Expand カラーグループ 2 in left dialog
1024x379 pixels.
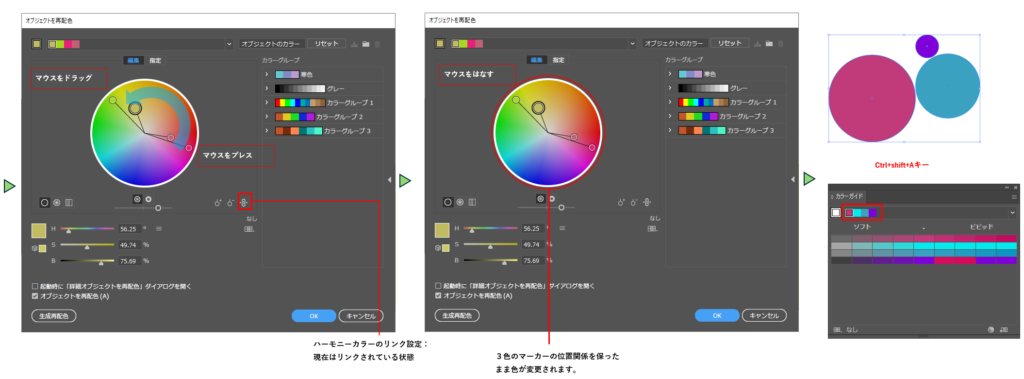click(x=267, y=116)
